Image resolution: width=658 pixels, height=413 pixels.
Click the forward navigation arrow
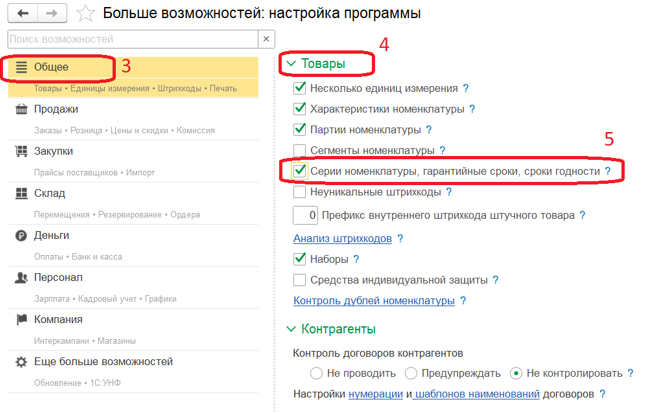[x=50, y=13]
